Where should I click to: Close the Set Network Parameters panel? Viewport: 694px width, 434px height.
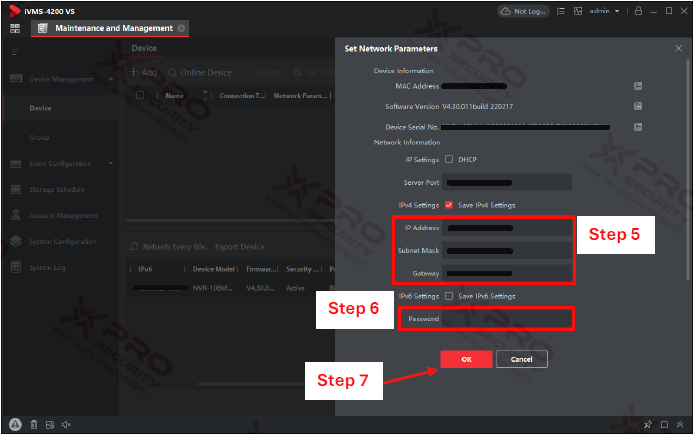pyautogui.click(x=679, y=48)
